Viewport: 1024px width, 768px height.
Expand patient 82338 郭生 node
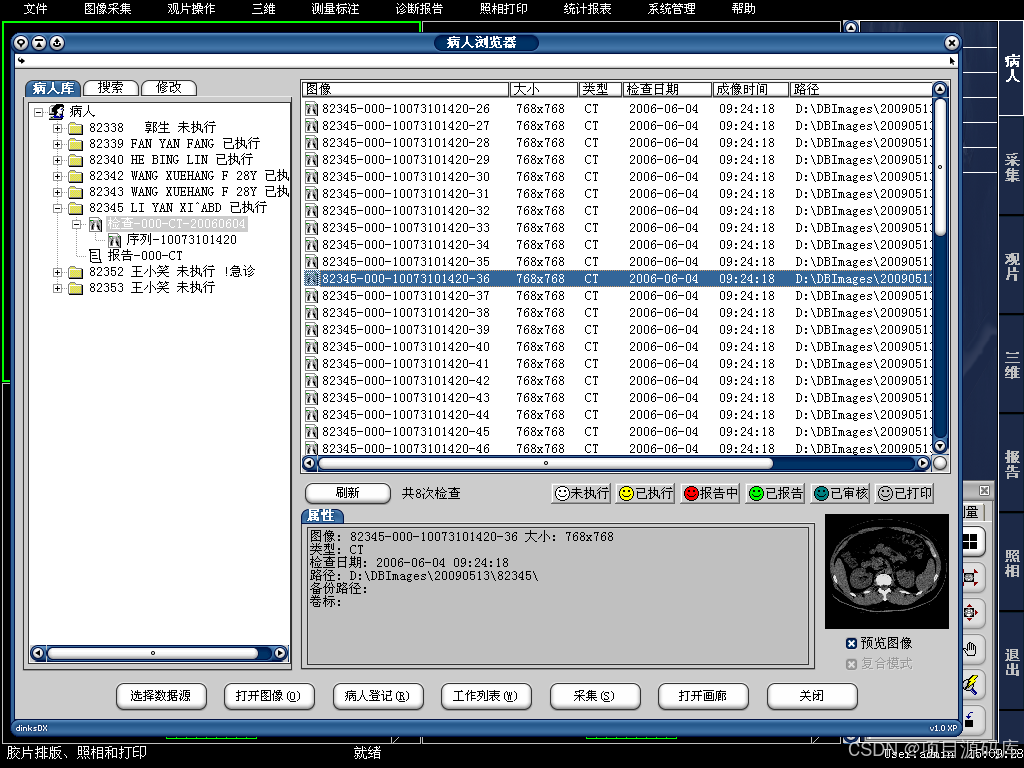tap(57, 128)
